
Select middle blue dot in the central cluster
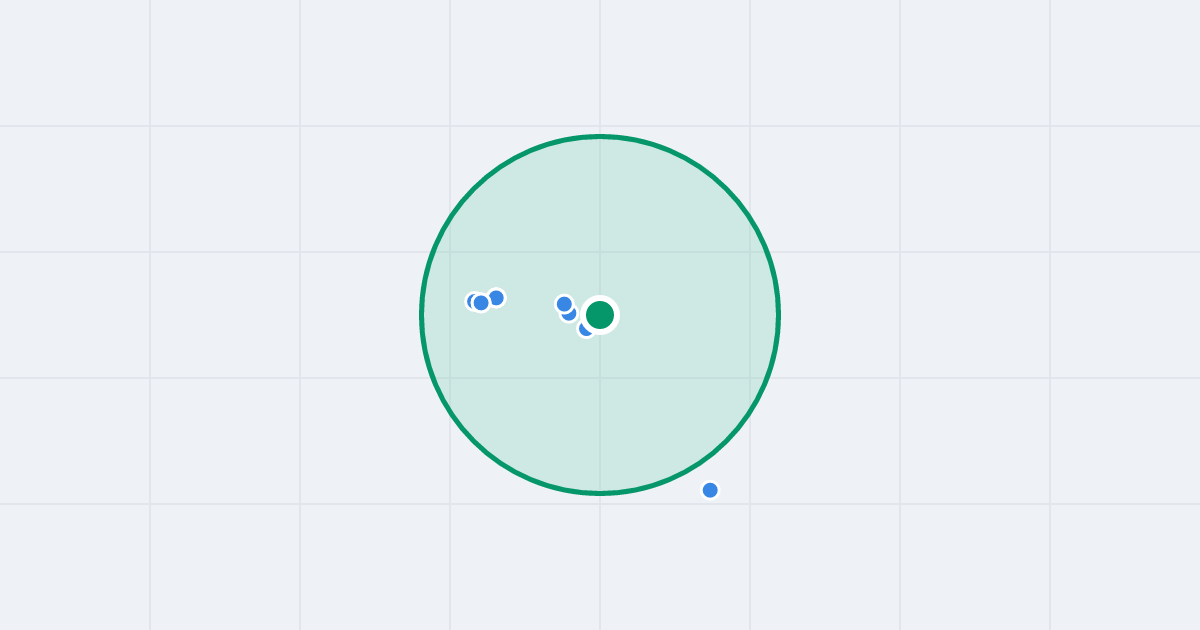coord(570,314)
